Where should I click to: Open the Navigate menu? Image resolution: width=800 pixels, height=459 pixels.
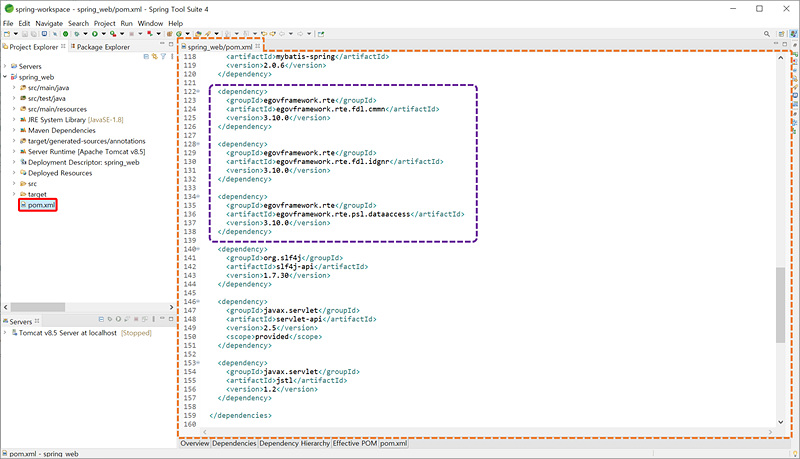pyautogui.click(x=49, y=23)
